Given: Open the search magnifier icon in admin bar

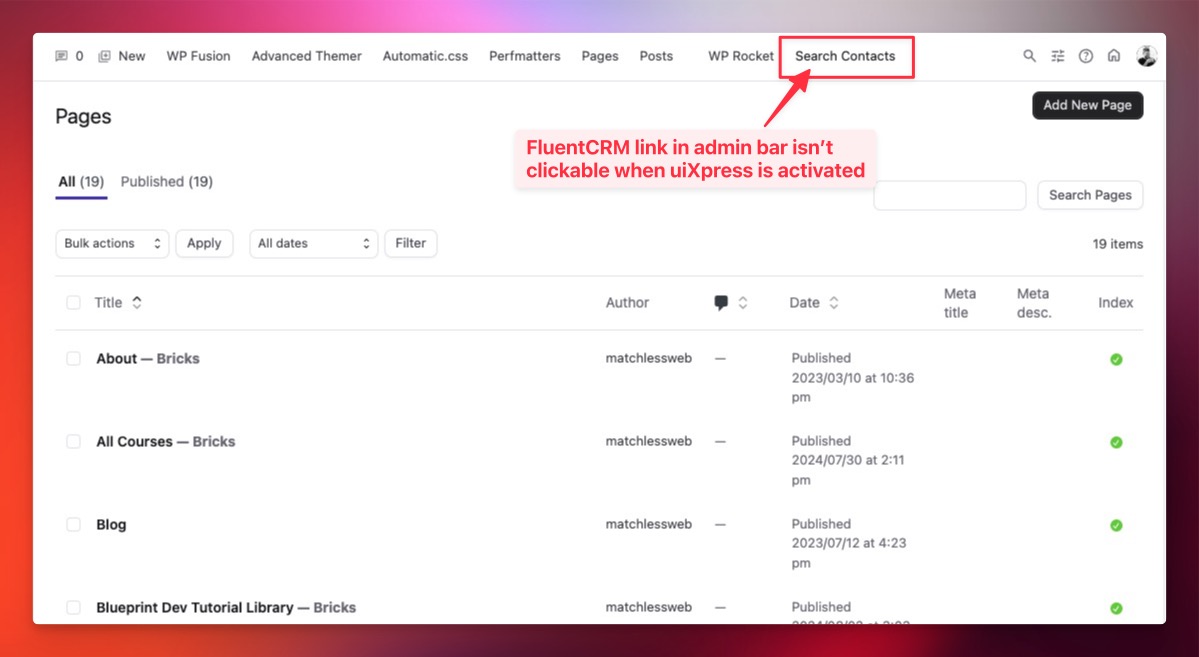Looking at the screenshot, I should [1029, 56].
